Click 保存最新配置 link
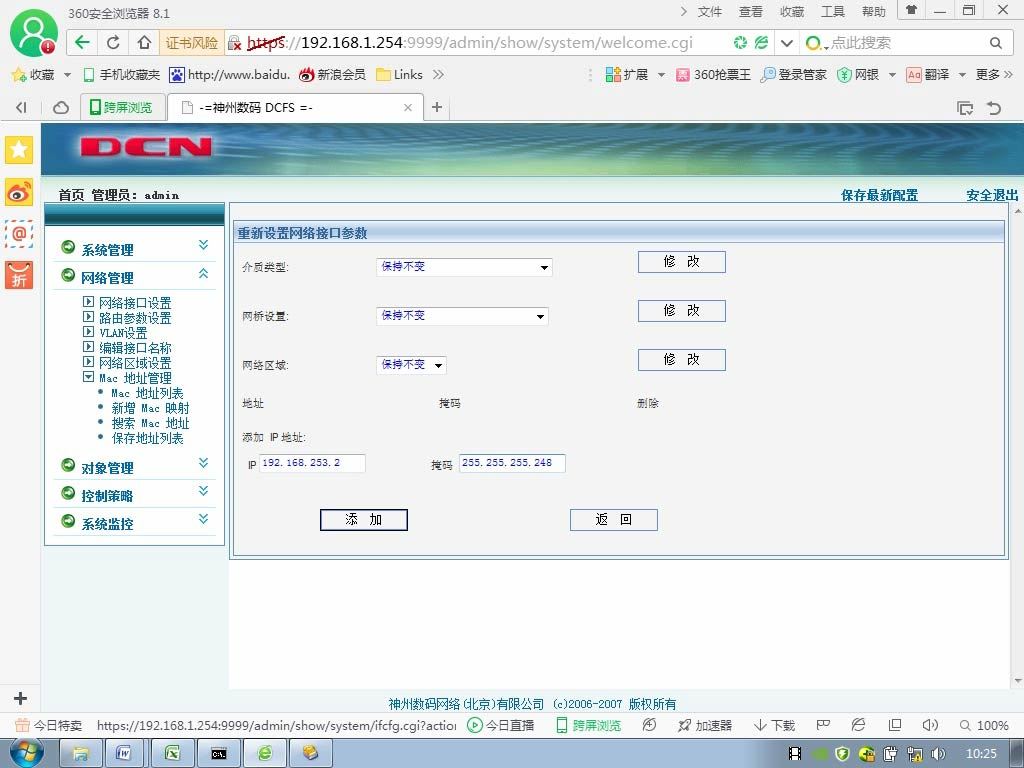Screen dimensions: 1024x768 pos(879,195)
